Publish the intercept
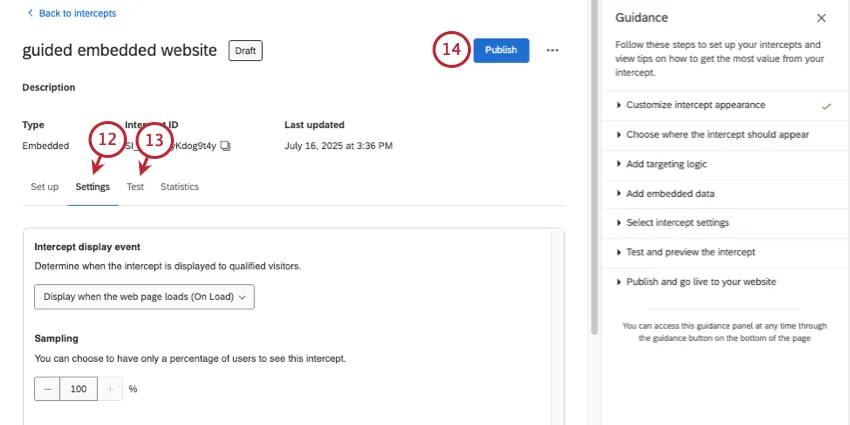 tap(501, 50)
